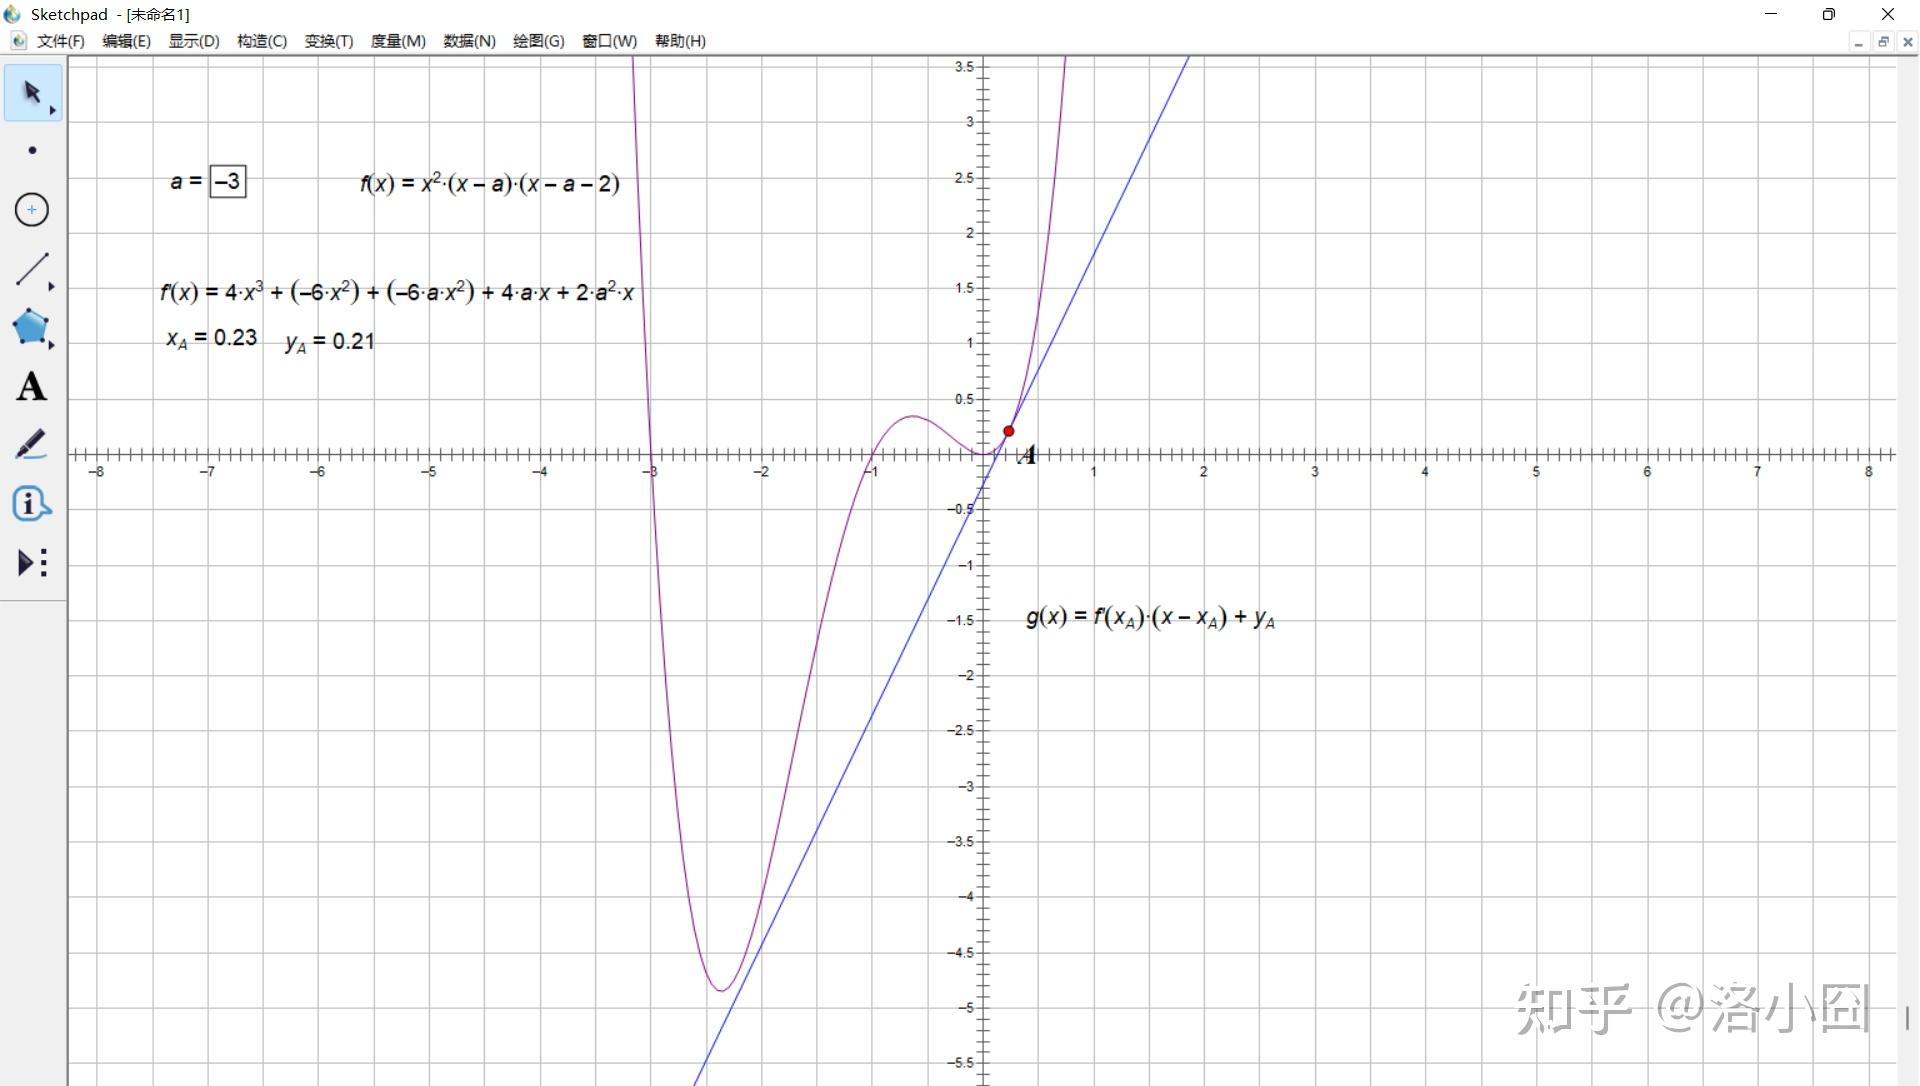Select the Text tool labeled A

click(x=31, y=387)
